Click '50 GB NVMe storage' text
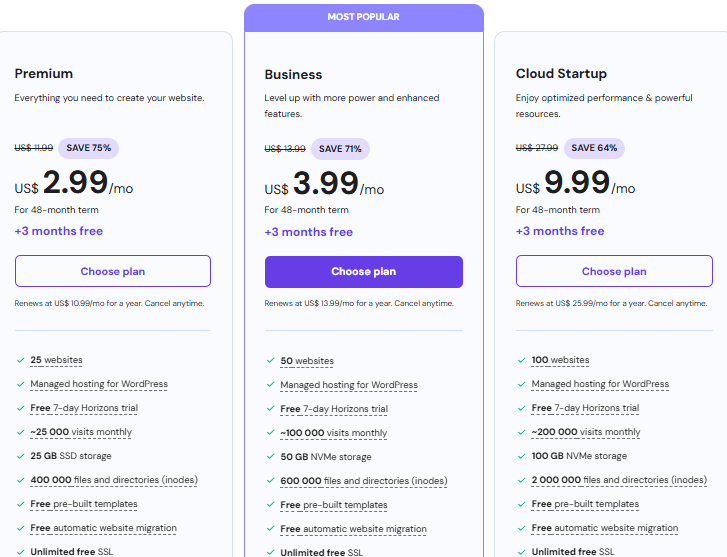727x557 pixels. [326, 457]
